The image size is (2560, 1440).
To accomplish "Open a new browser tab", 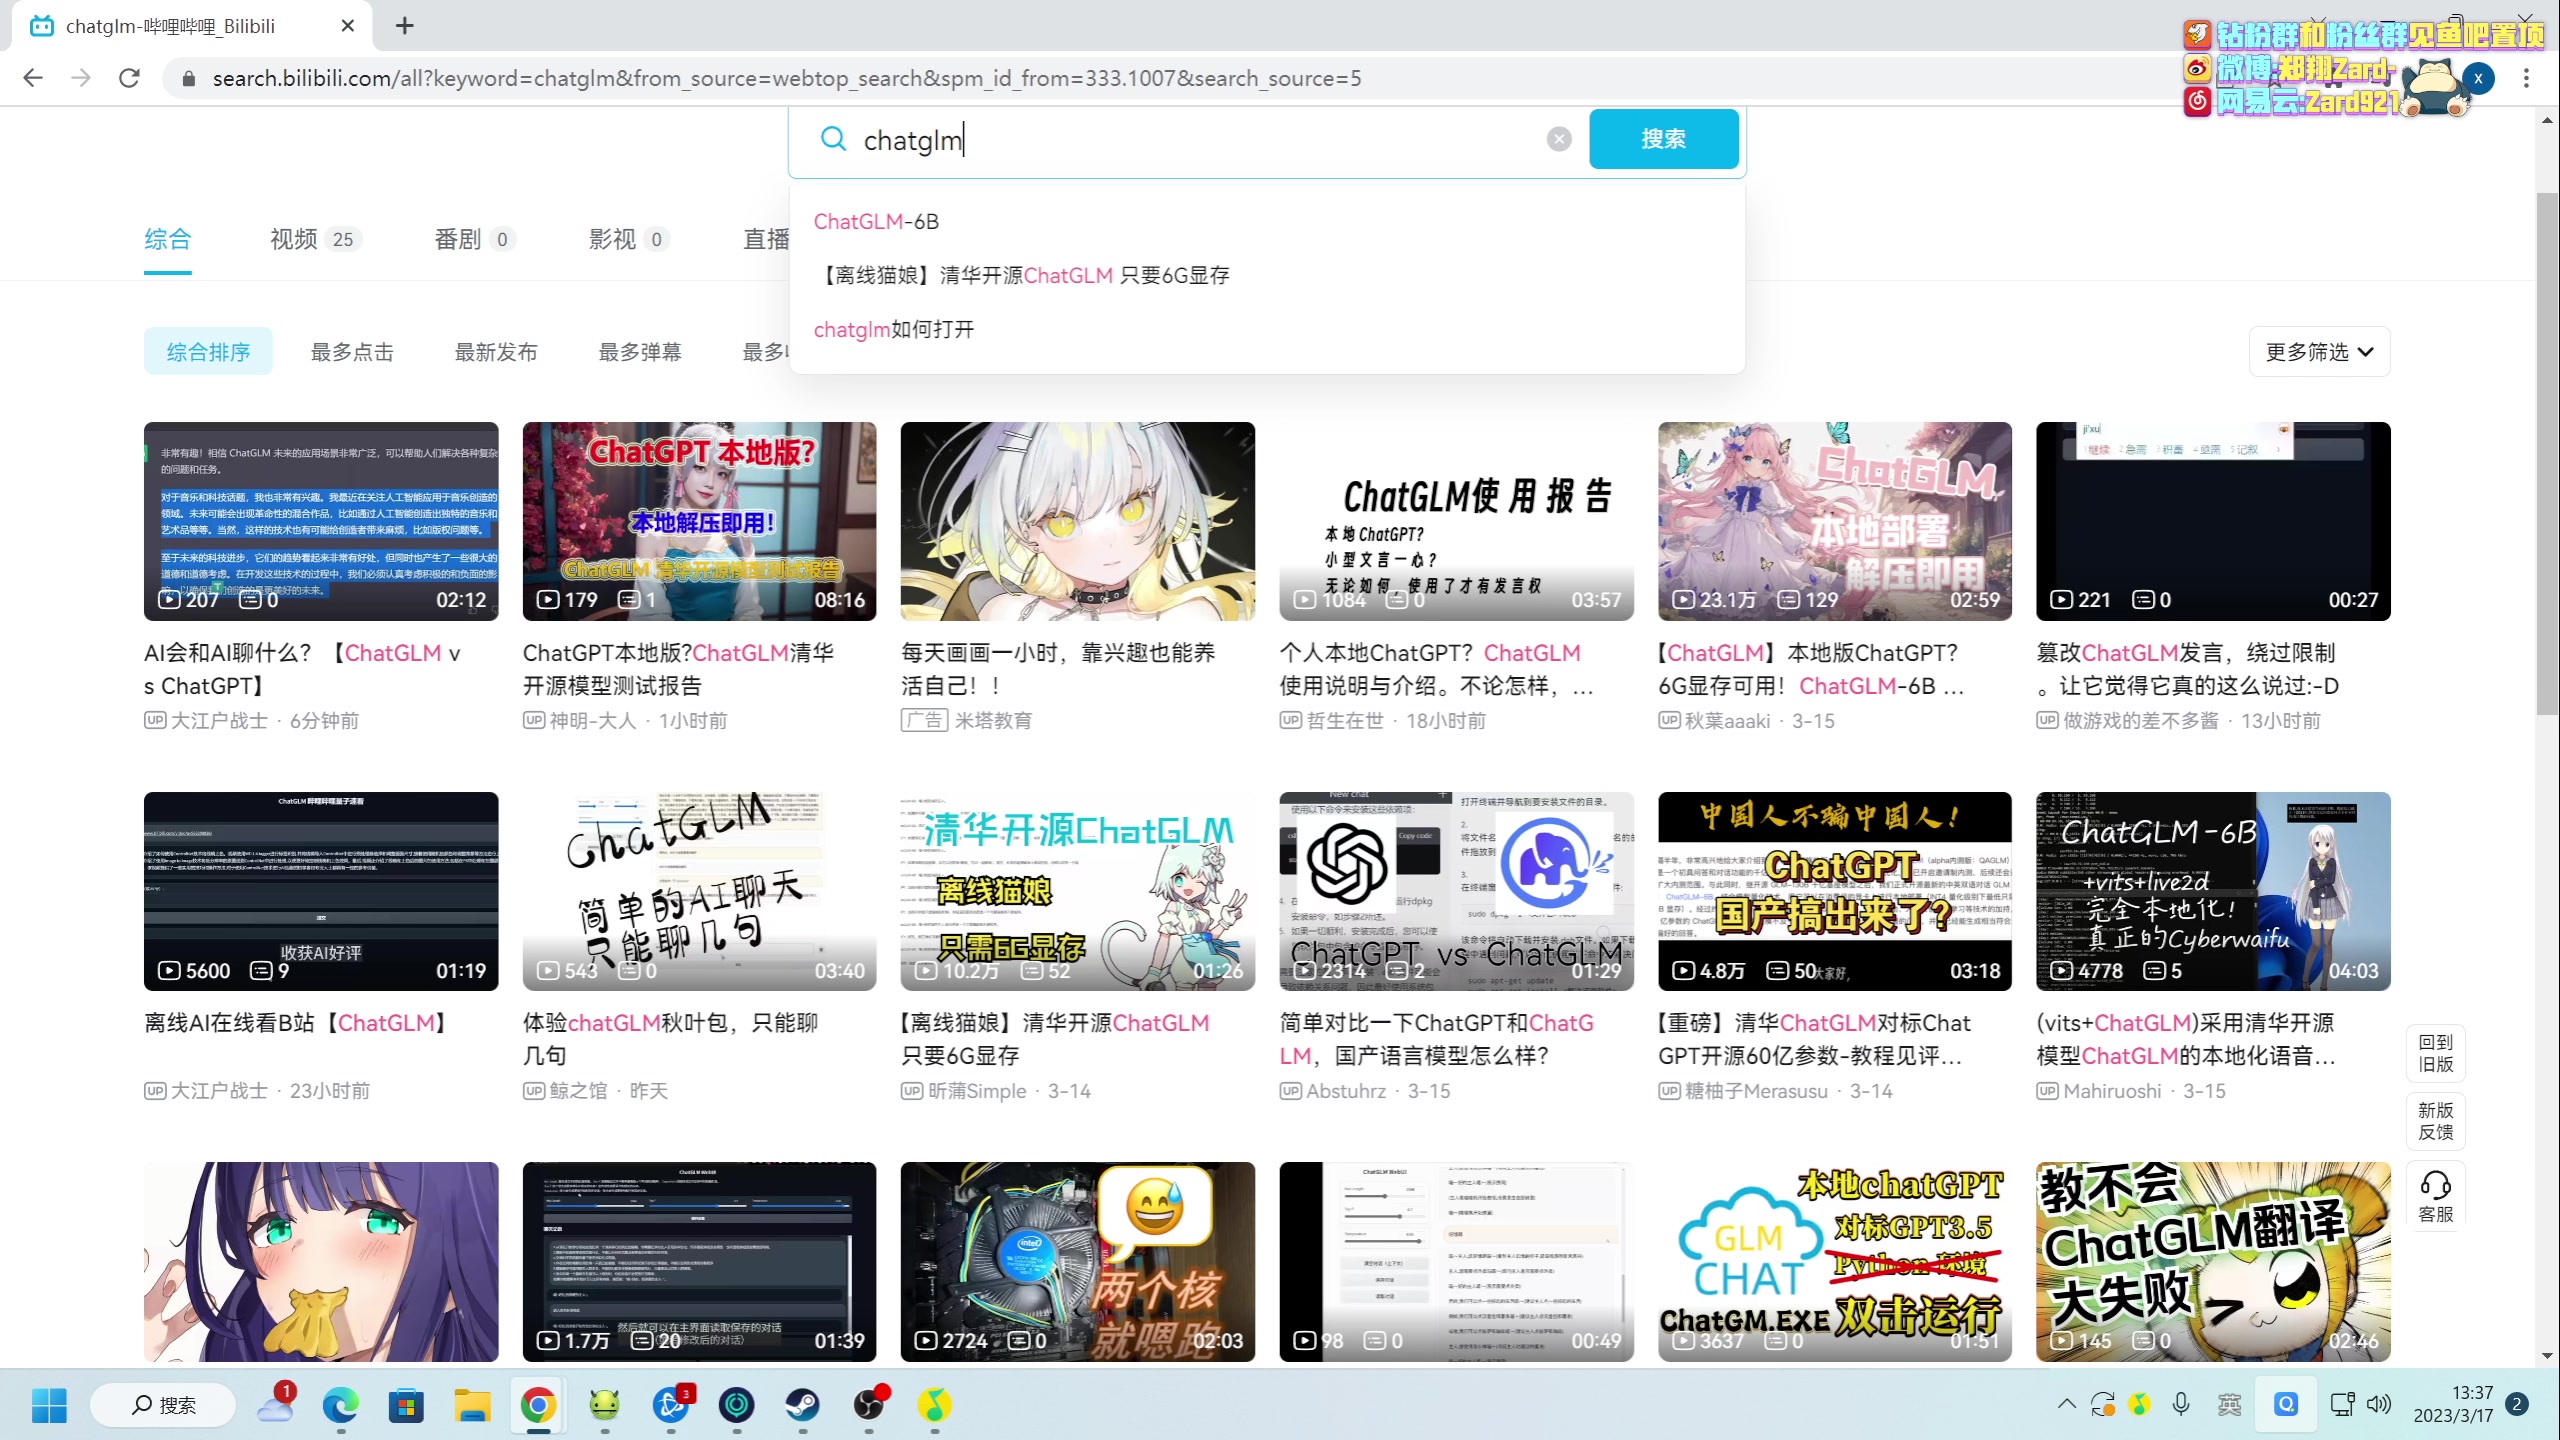I will [404, 26].
